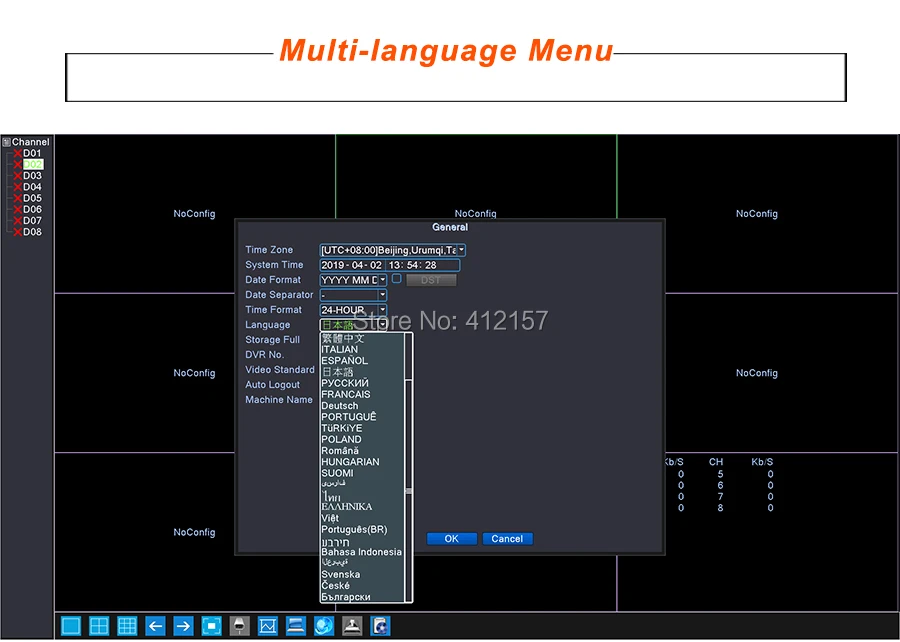Choose PORTUGUÊ from language list
Image resolution: width=900 pixels, height=642 pixels.
coord(349,417)
